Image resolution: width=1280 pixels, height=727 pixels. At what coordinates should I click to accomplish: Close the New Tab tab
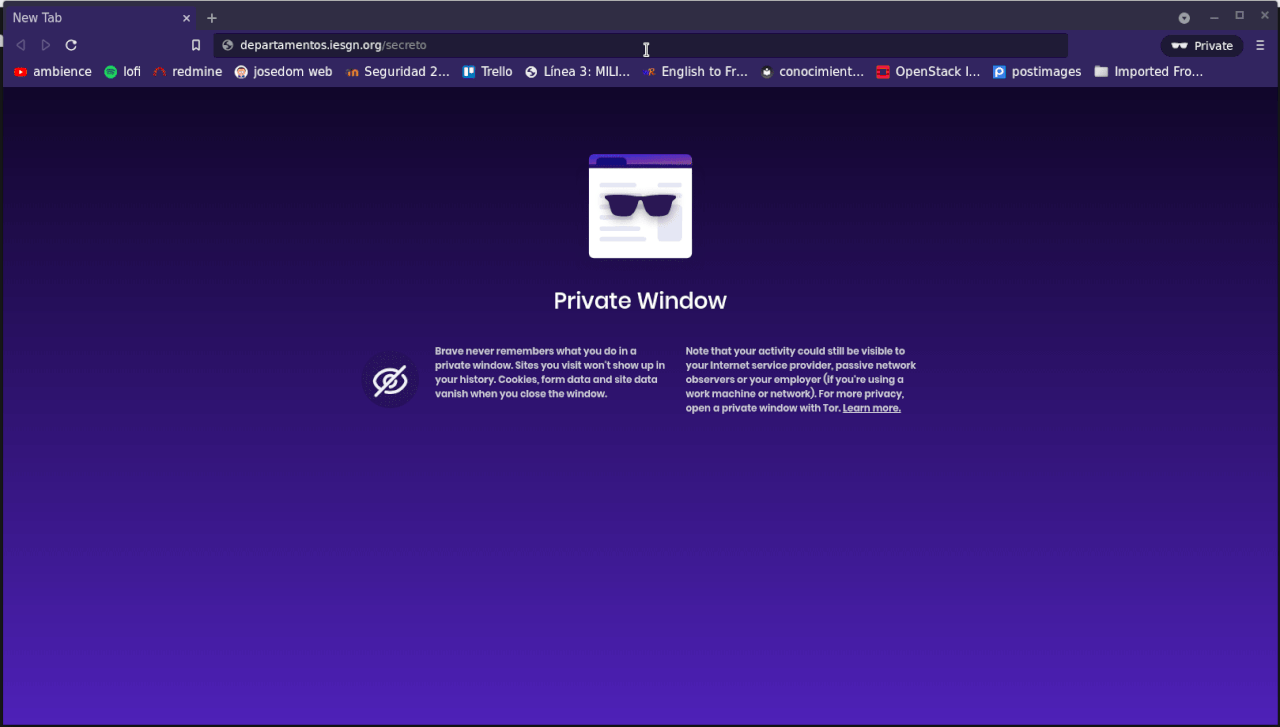click(186, 18)
